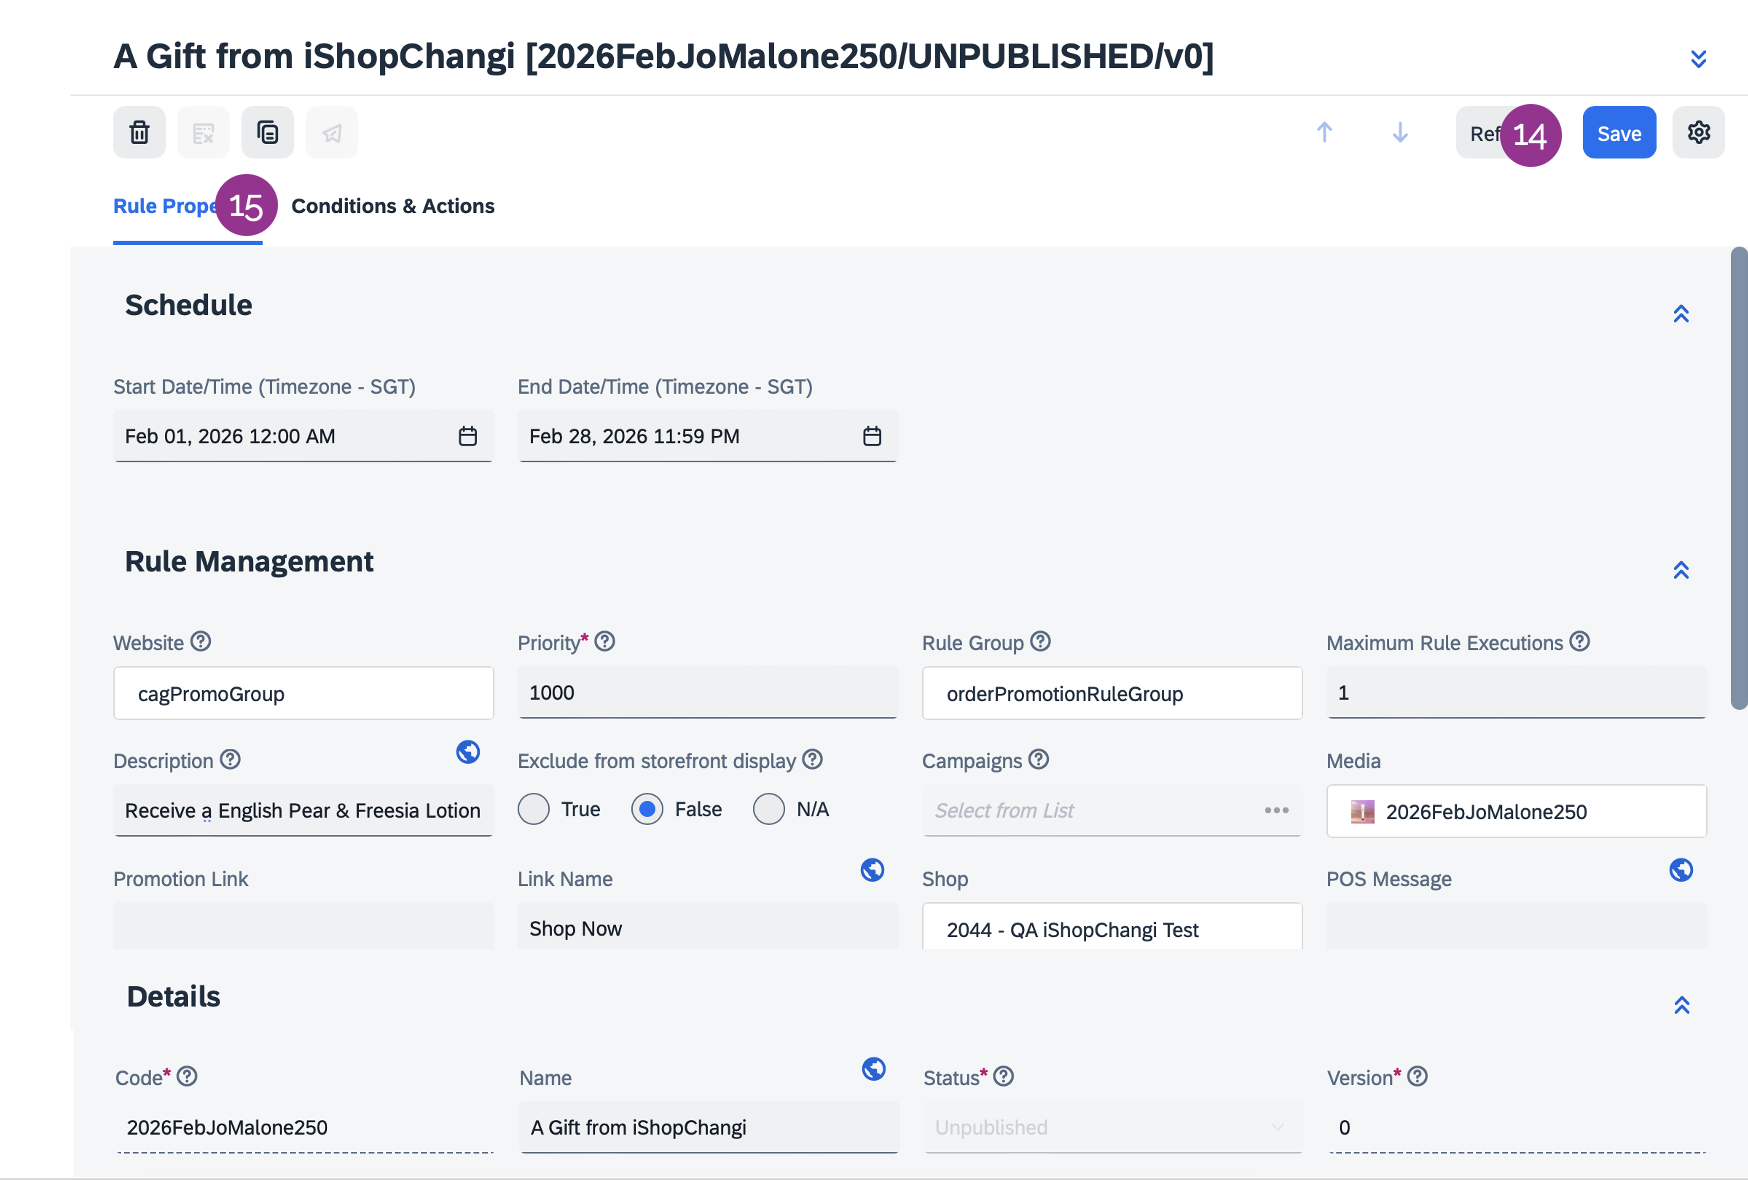Viewport: 1748px width, 1180px height.
Task: Select the N/A radio button
Action: tap(769, 809)
